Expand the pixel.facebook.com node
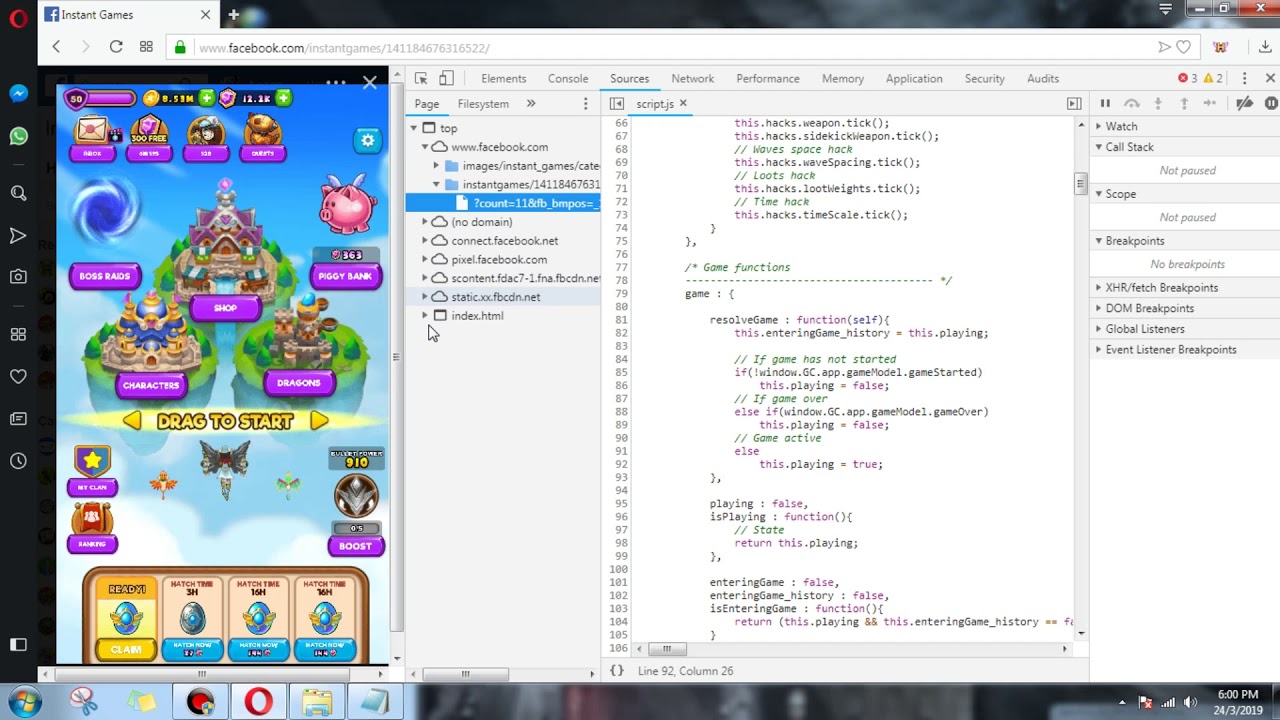Image resolution: width=1280 pixels, height=720 pixels. point(425,260)
